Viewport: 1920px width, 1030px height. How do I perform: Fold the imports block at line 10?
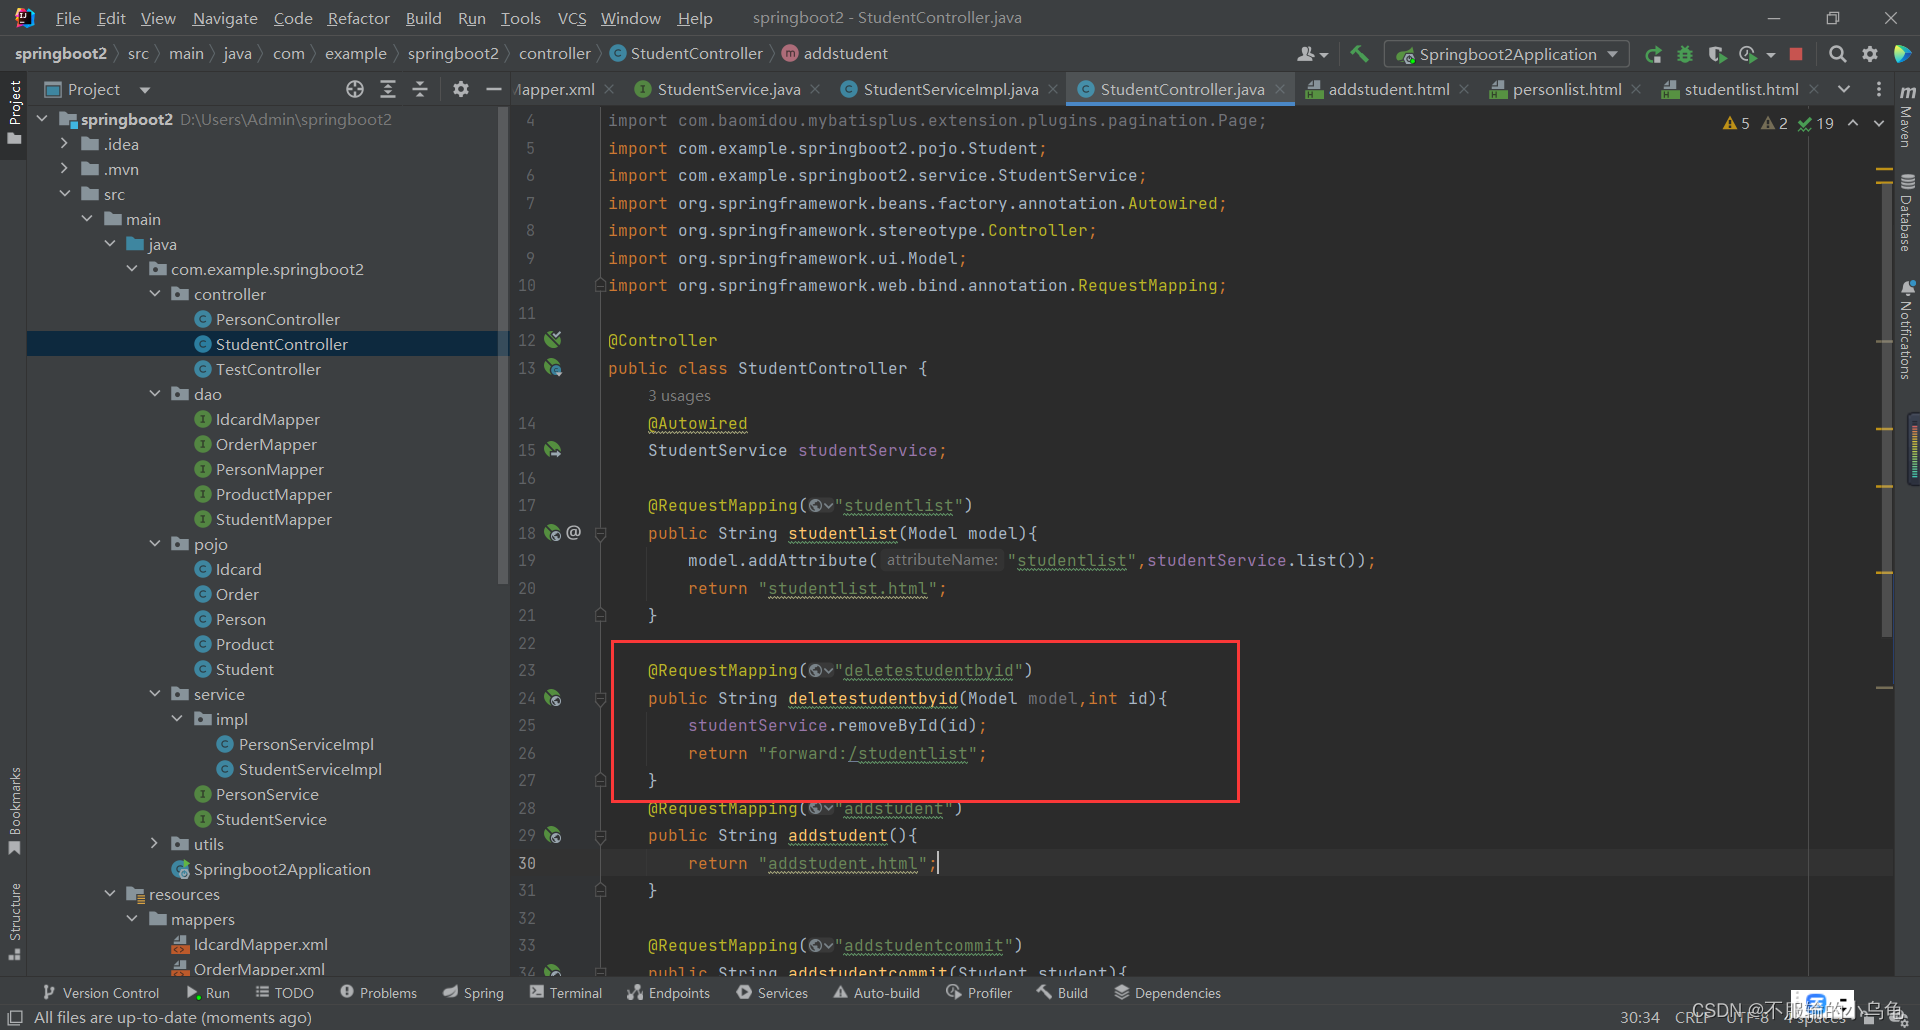pos(601,285)
